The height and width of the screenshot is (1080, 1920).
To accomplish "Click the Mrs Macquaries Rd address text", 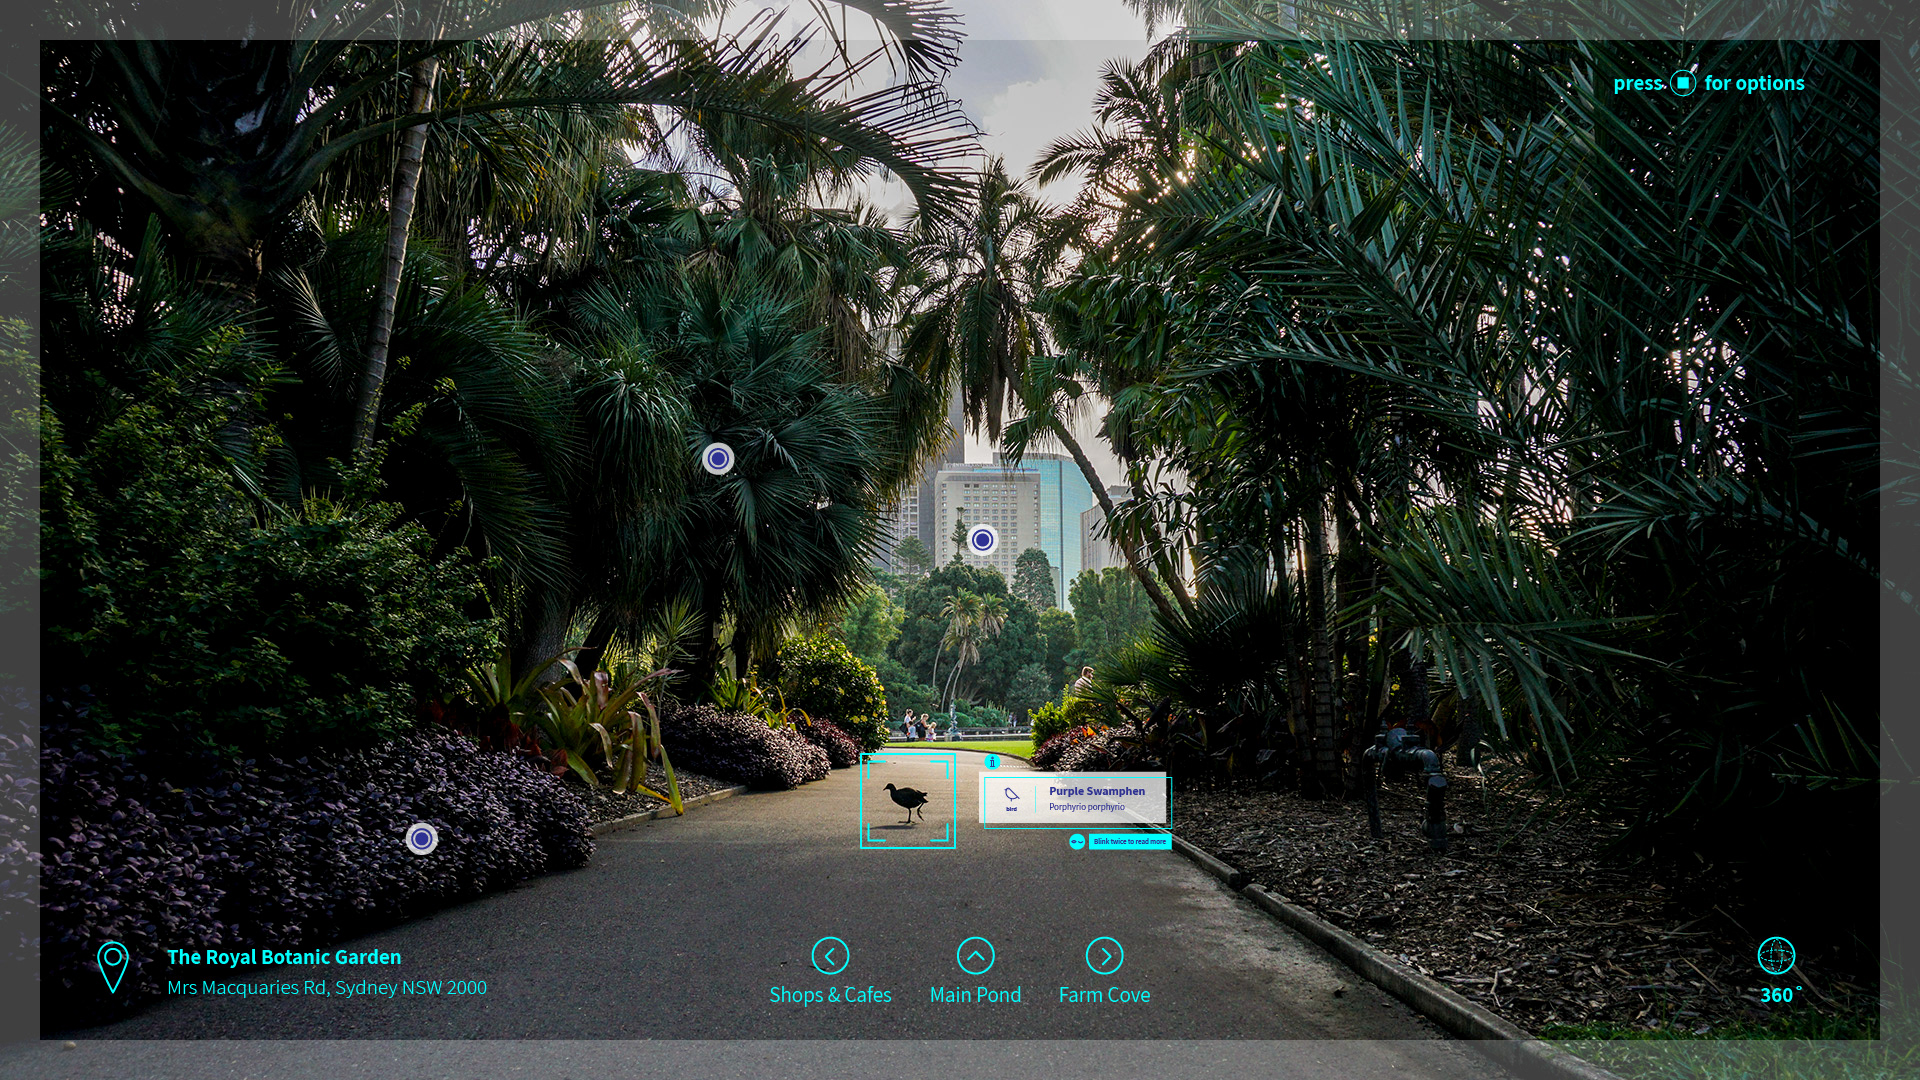I will tap(327, 988).
